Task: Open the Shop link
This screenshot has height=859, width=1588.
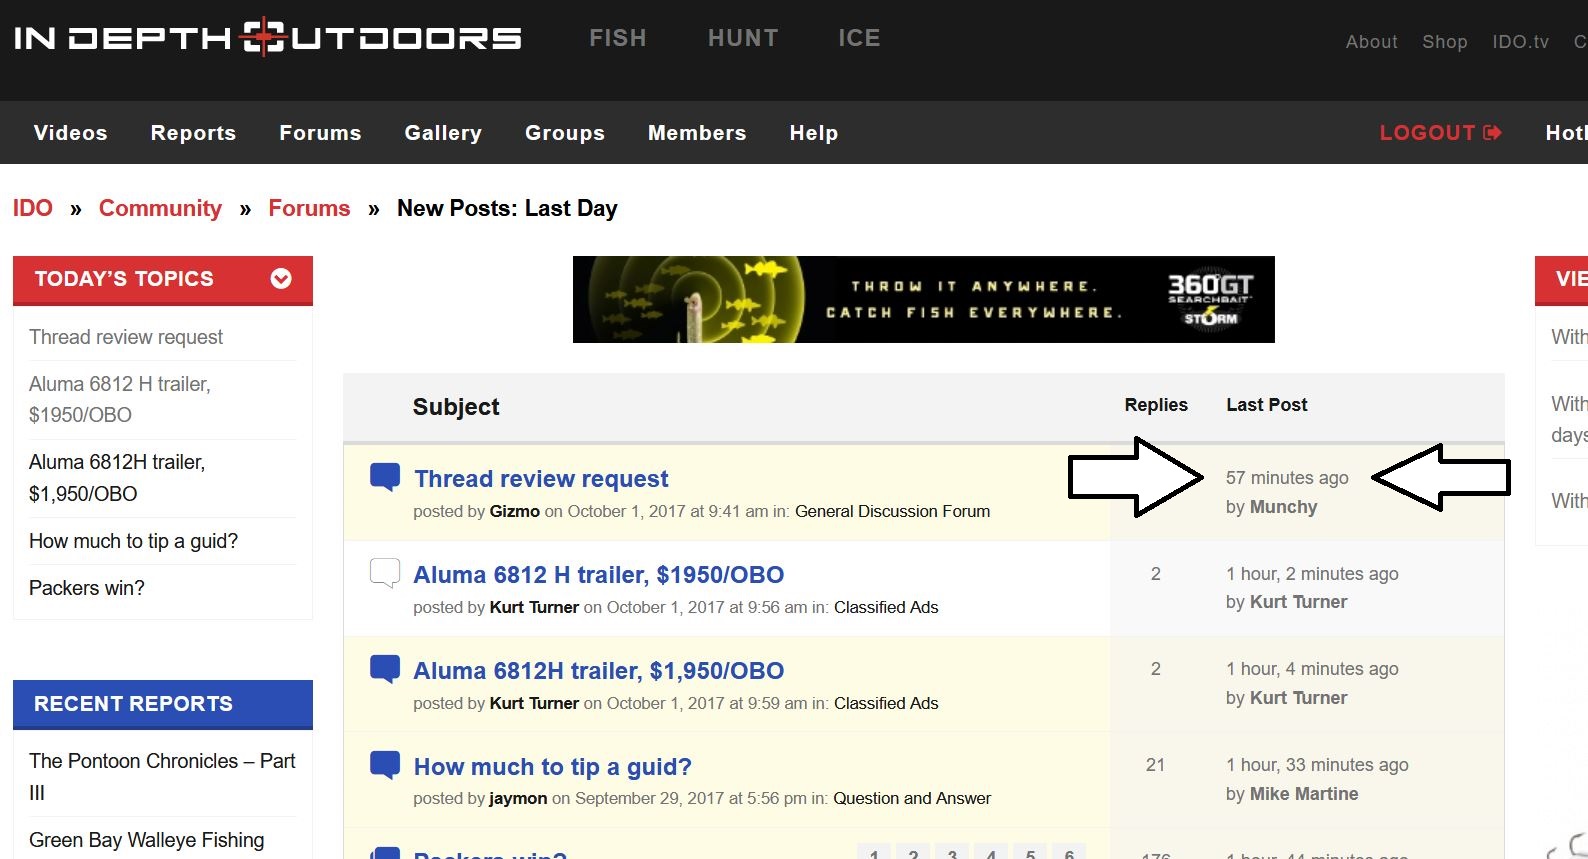Action: coord(1445,42)
